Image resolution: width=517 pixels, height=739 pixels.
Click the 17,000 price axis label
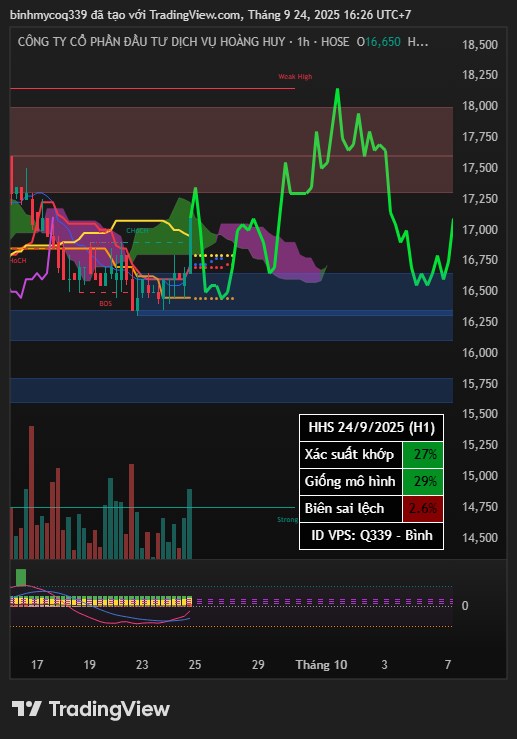pos(480,230)
